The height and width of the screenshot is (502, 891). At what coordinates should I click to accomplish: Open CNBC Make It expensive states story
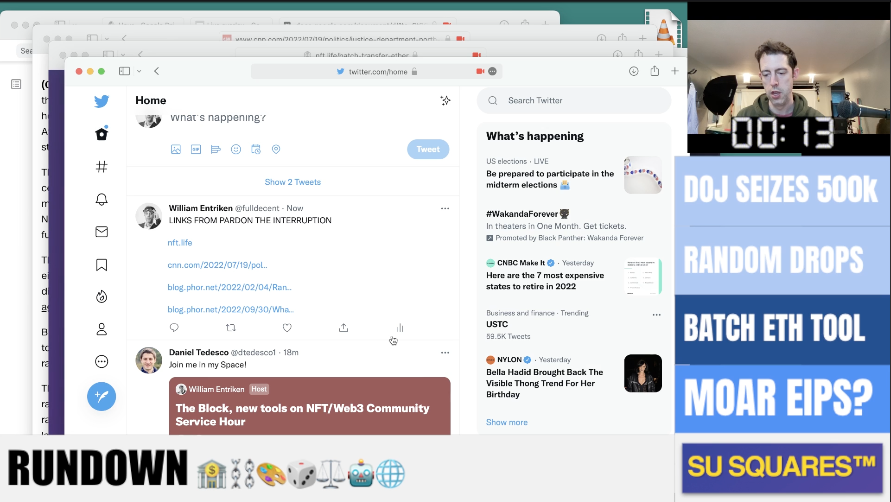574,275
